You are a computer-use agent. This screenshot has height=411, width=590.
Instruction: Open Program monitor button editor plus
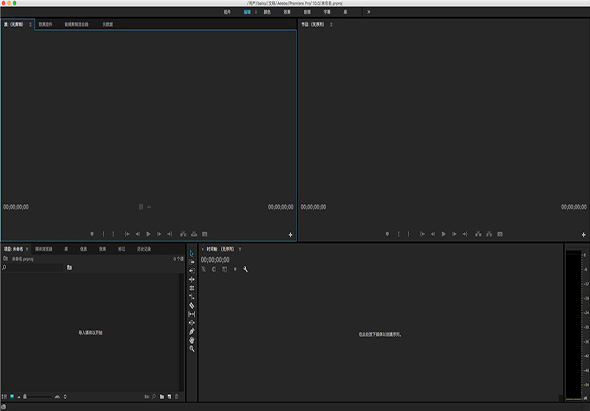pos(584,234)
